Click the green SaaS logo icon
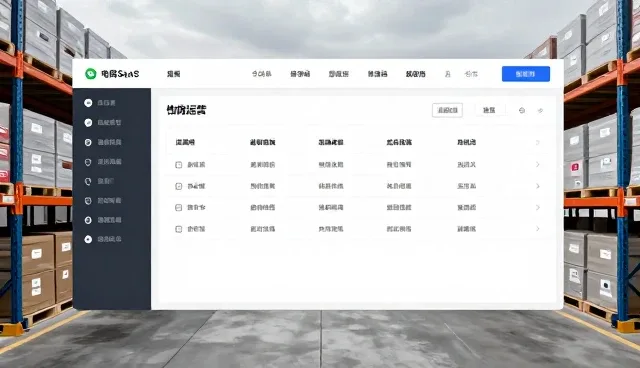Screen dimensions: 640x368 pos(90,74)
